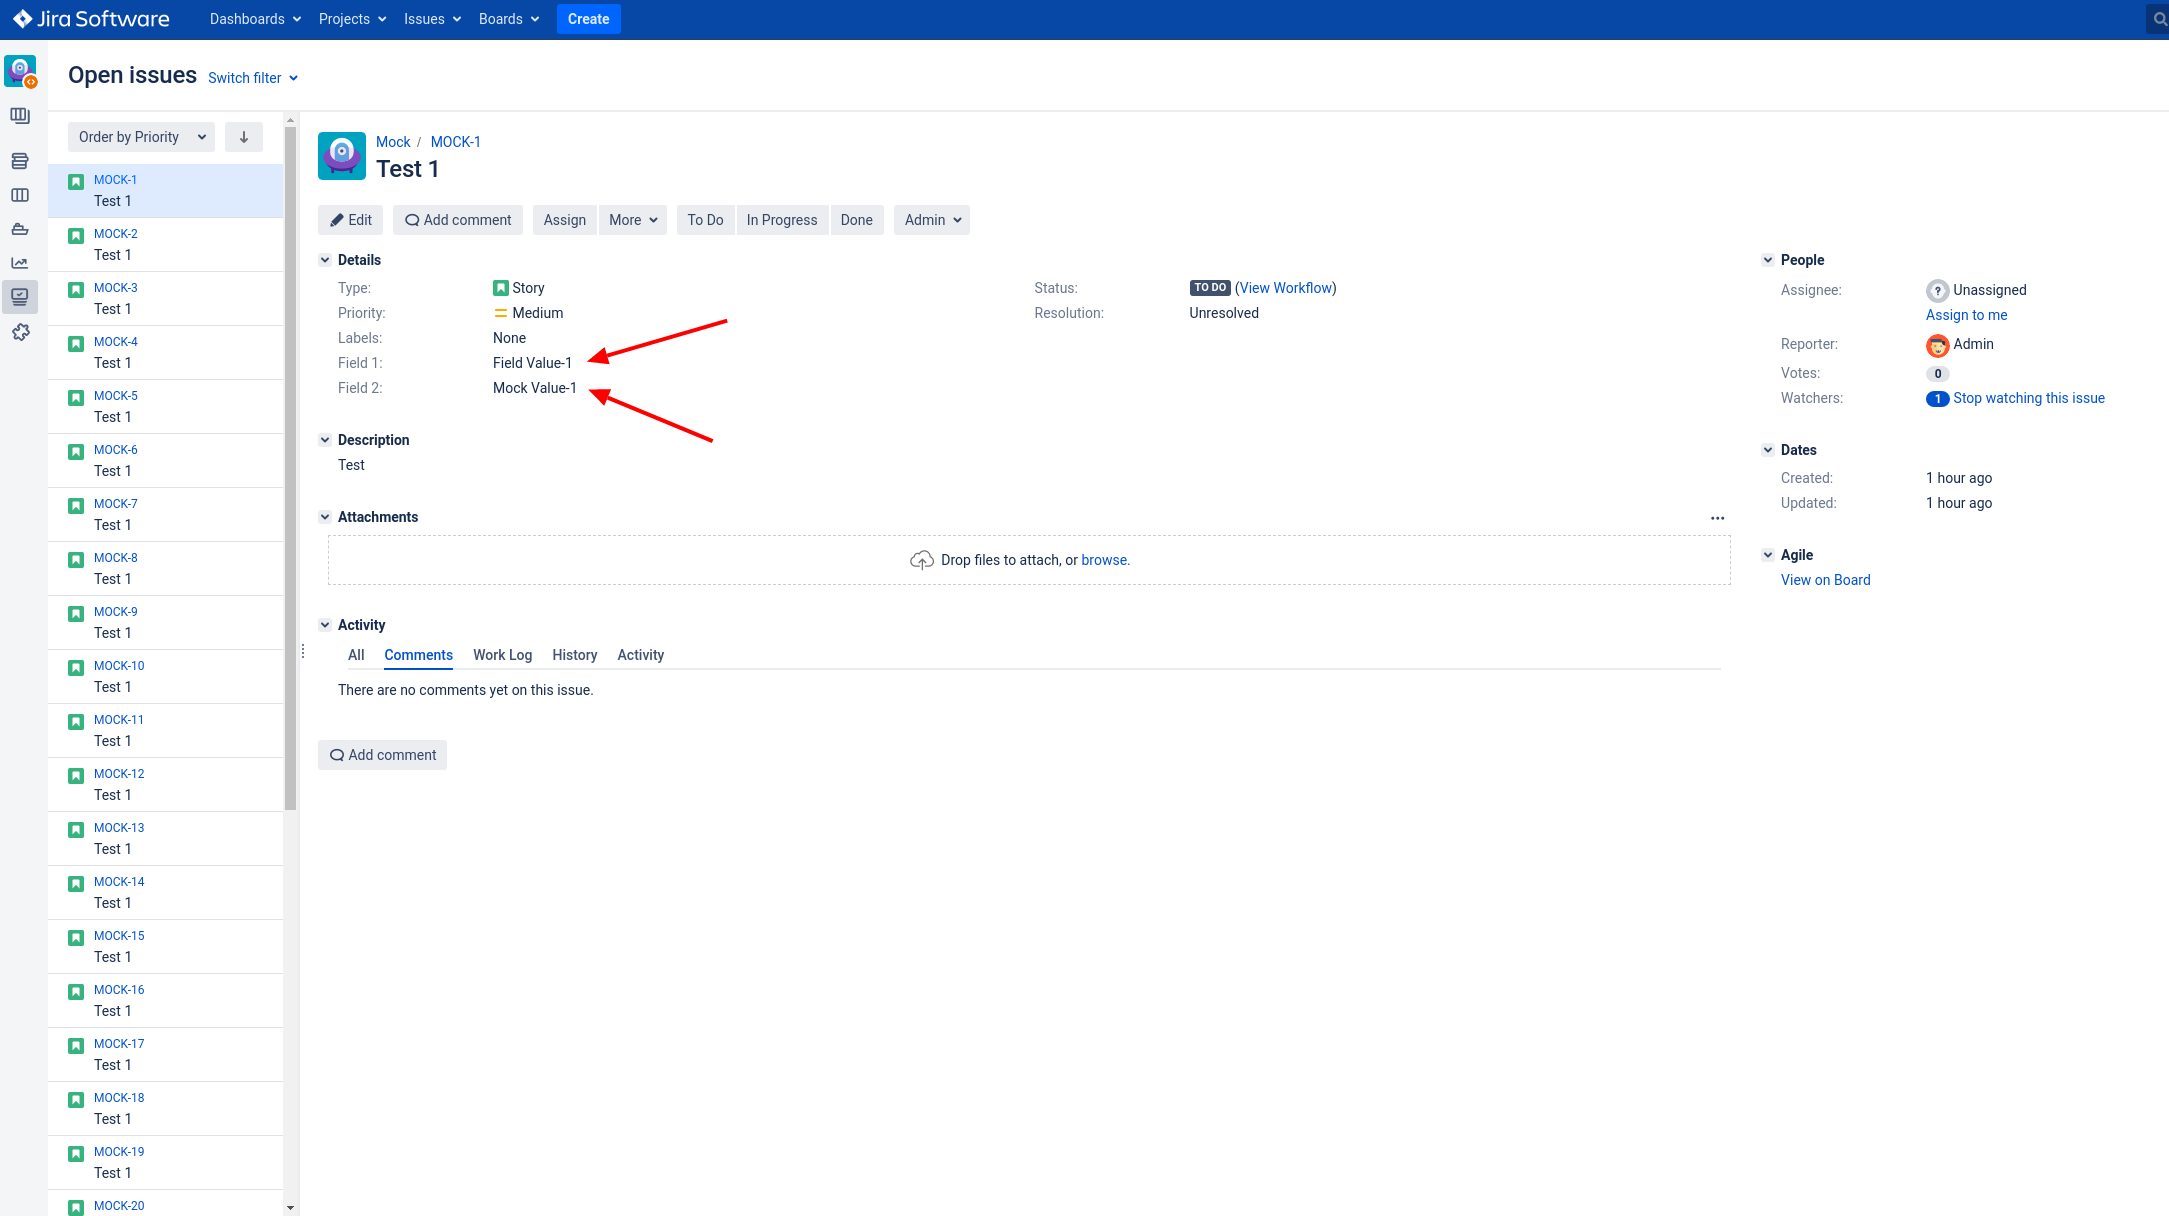This screenshot has width=2169, height=1216.
Task: Open the Boards menu in top navigation
Action: click(x=508, y=19)
